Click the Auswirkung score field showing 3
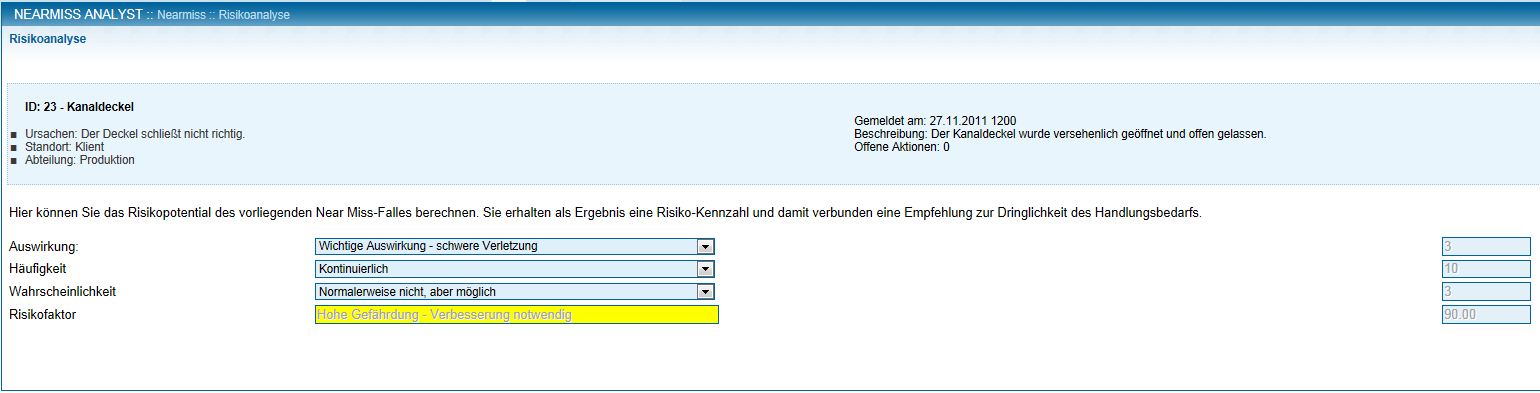 [1486, 246]
